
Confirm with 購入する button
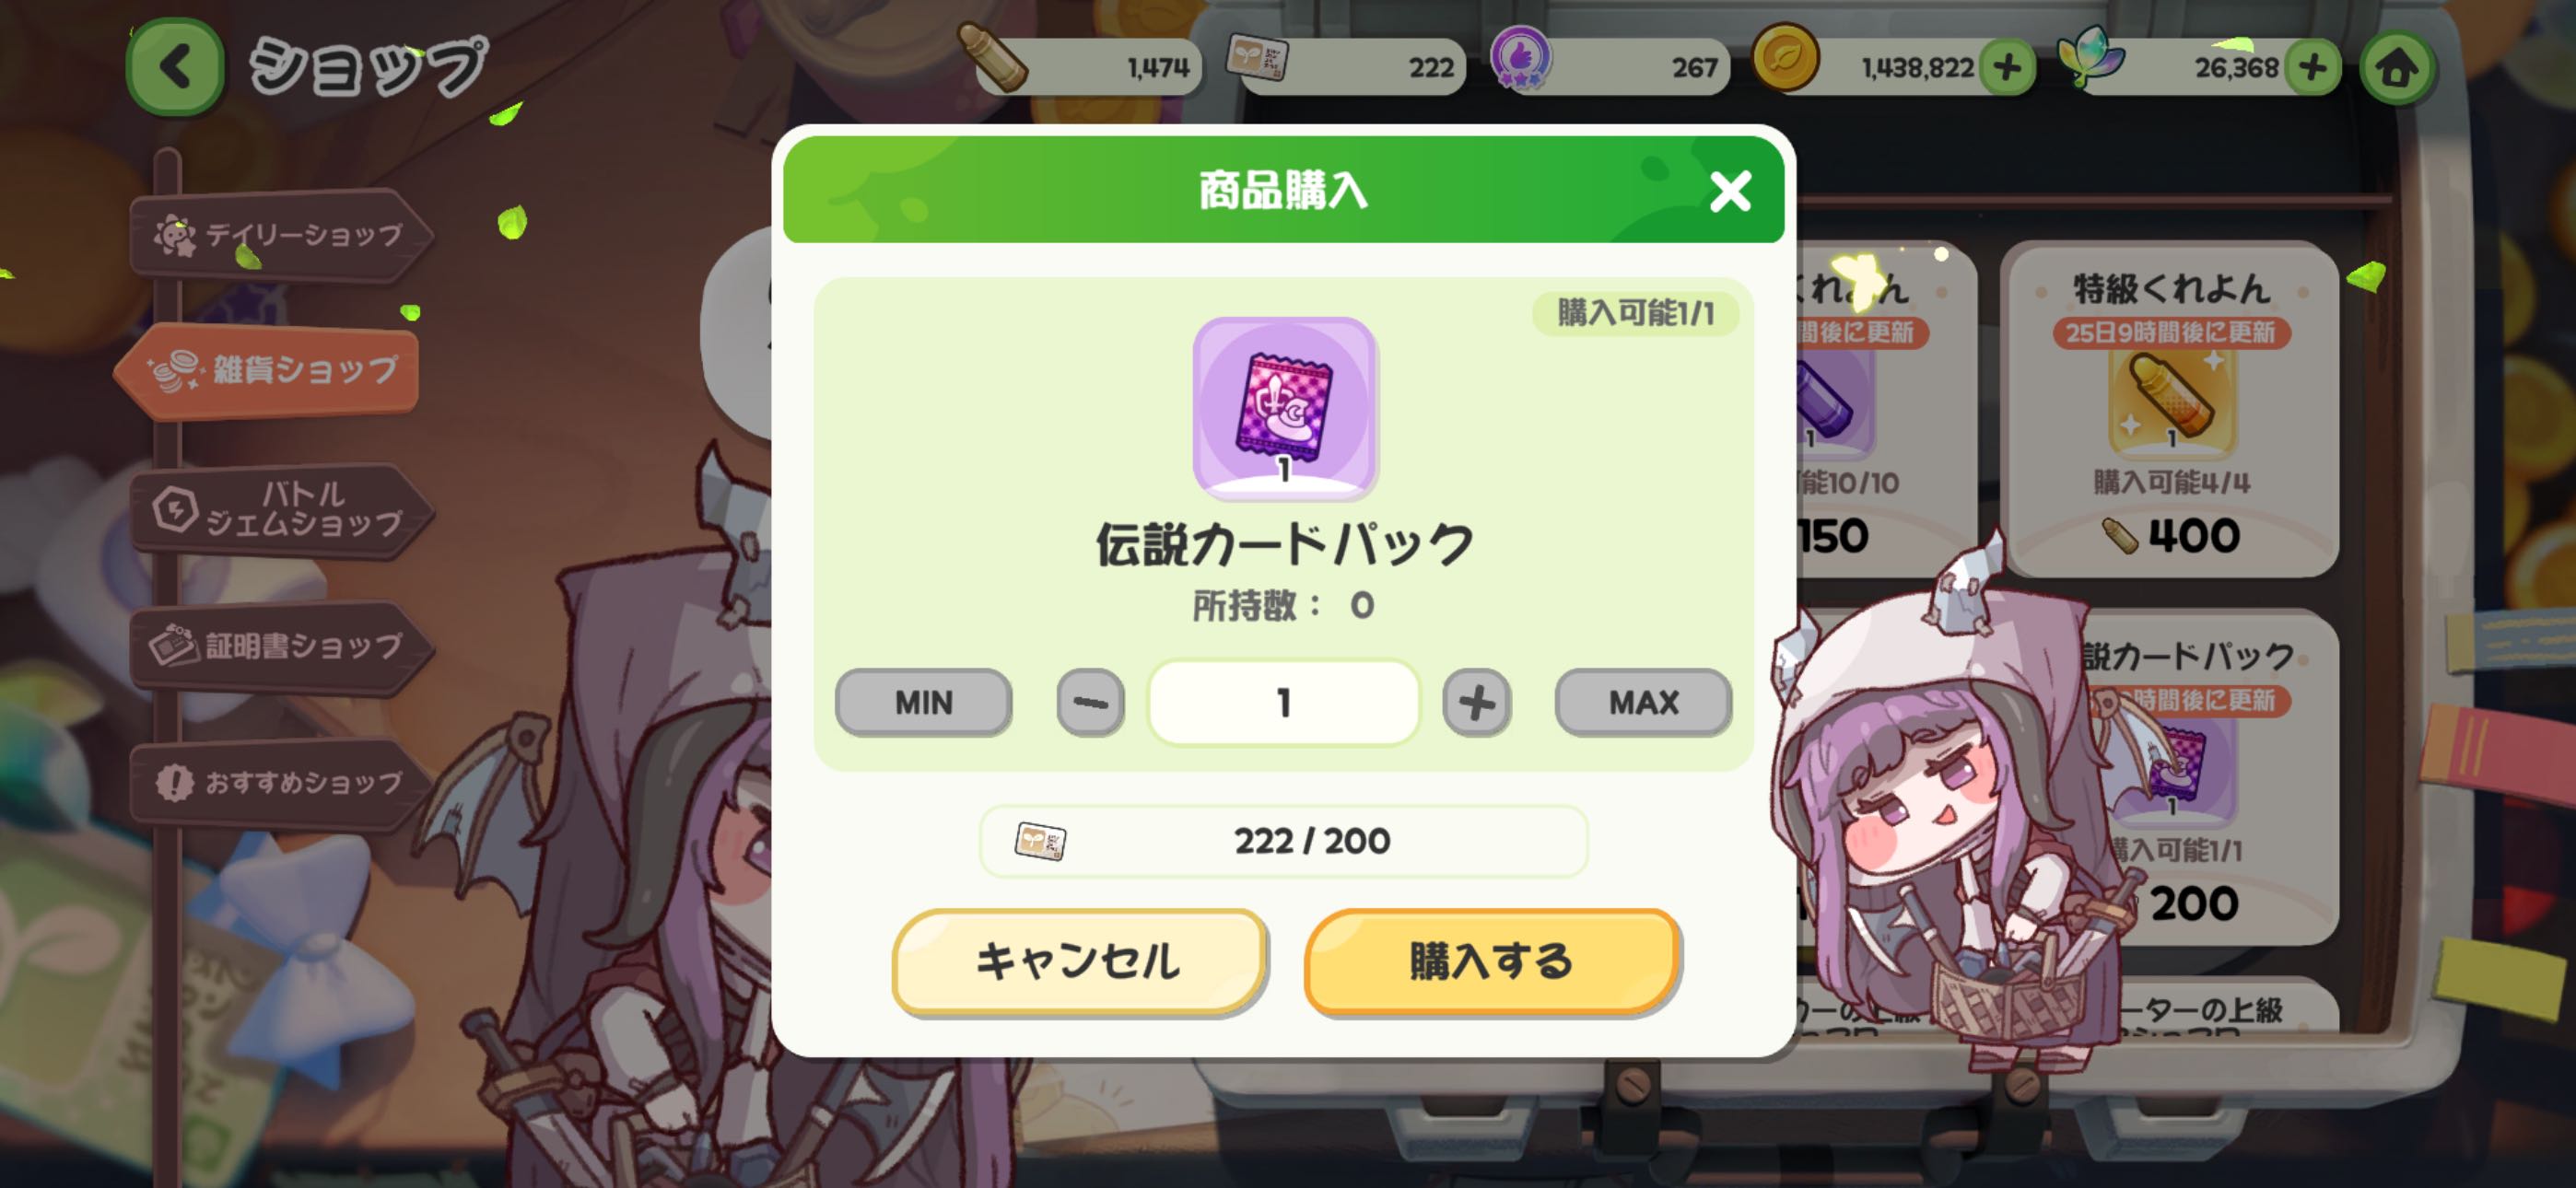tap(1490, 961)
